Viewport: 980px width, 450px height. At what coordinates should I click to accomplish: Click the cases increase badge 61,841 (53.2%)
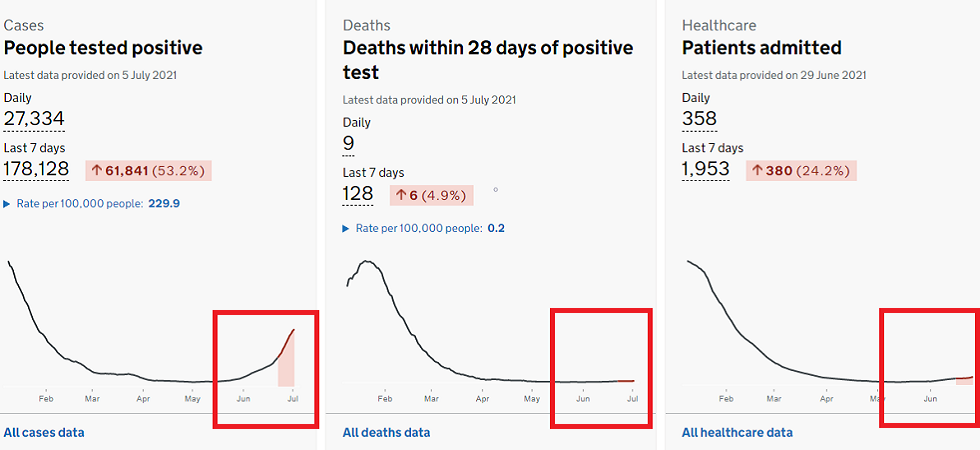149,171
